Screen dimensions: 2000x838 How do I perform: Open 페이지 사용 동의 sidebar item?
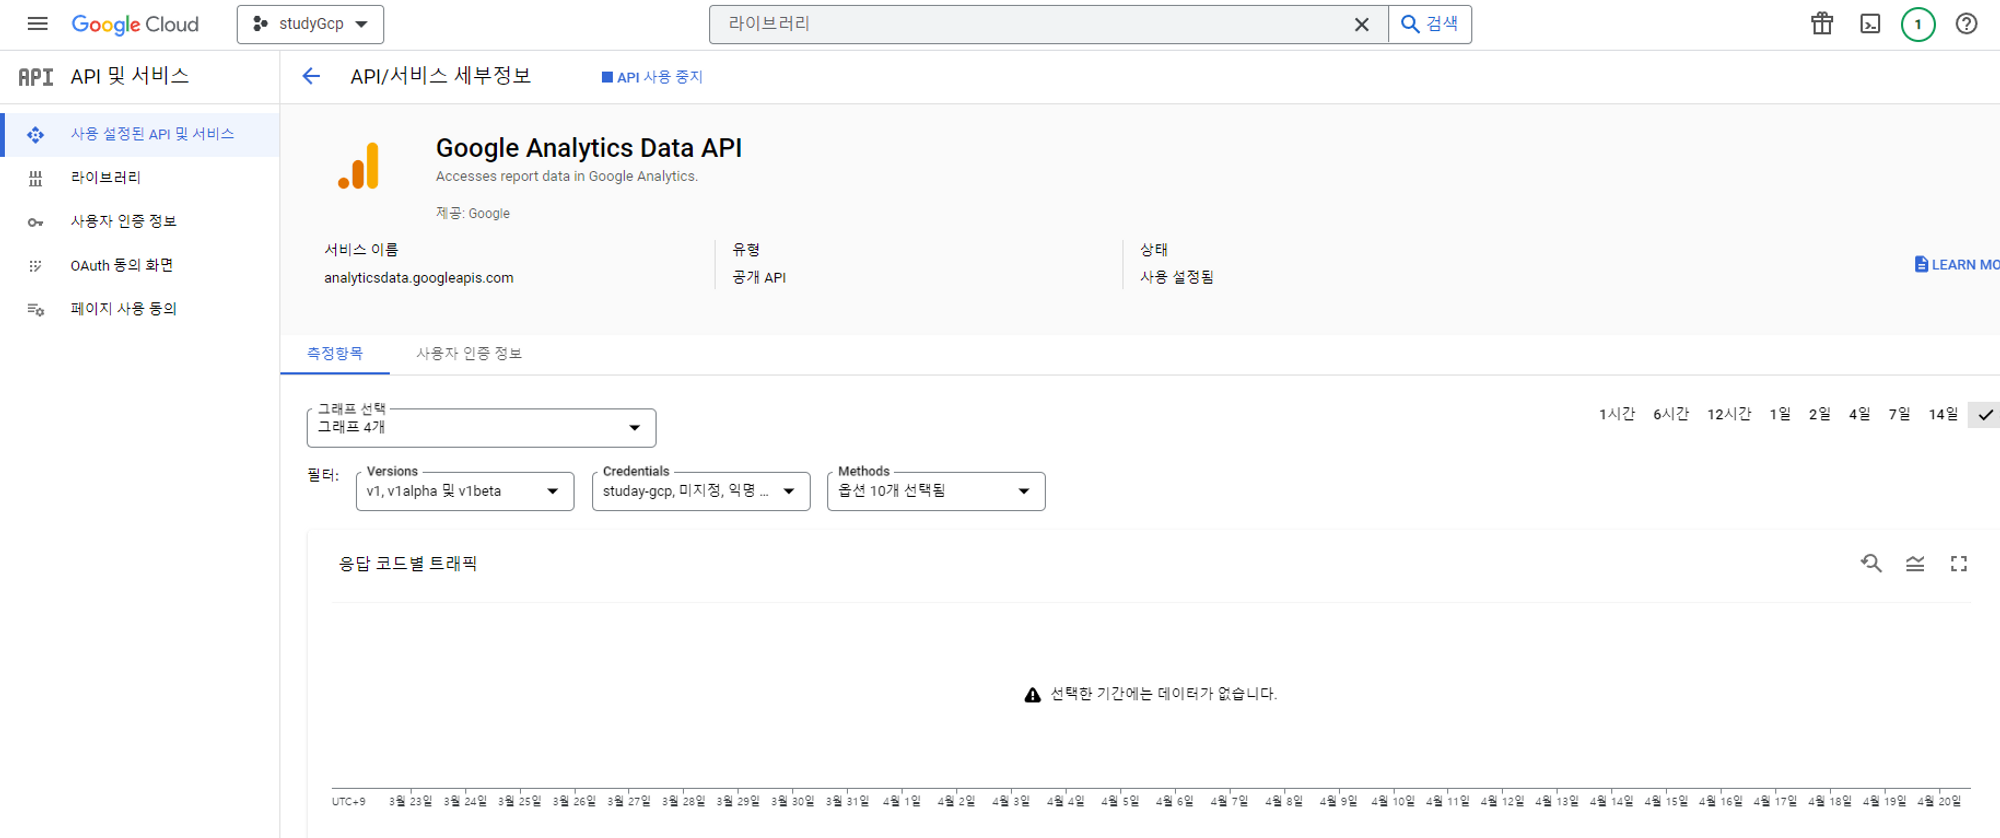140,309
